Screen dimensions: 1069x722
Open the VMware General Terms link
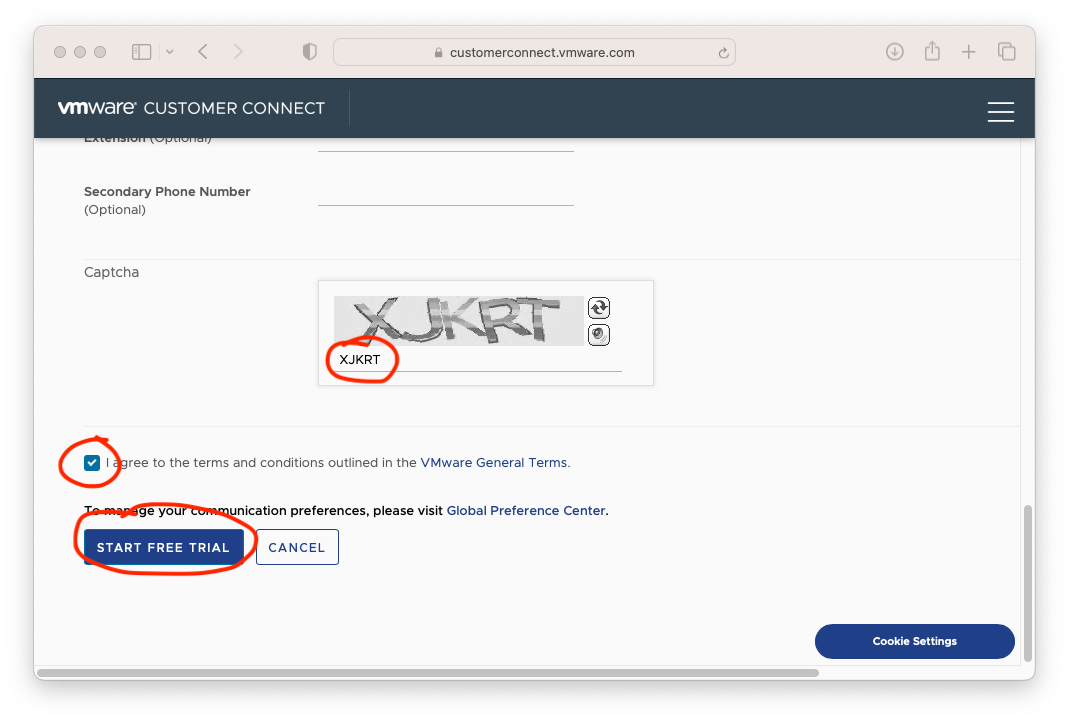[494, 463]
